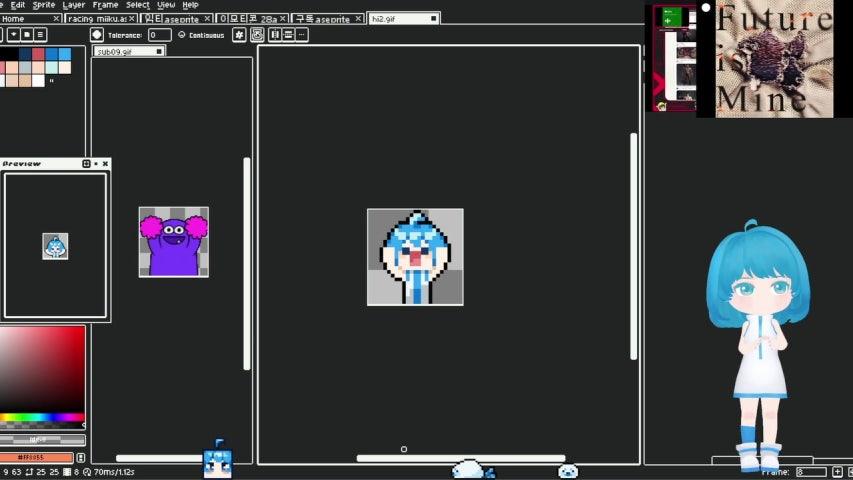The image size is (853, 480).
Task: Open the Frame menu
Action: tap(105, 5)
